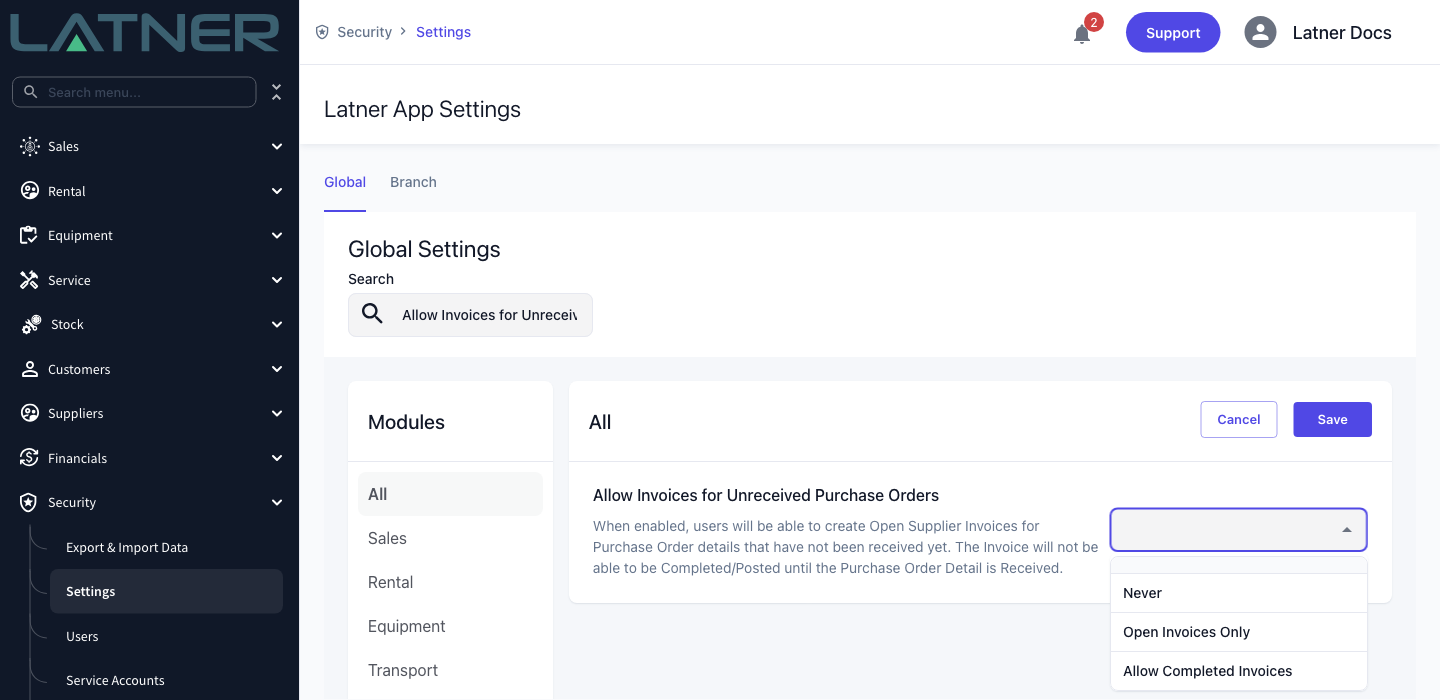Click the Security breadcrumb link
1440x700 pixels.
click(x=364, y=32)
